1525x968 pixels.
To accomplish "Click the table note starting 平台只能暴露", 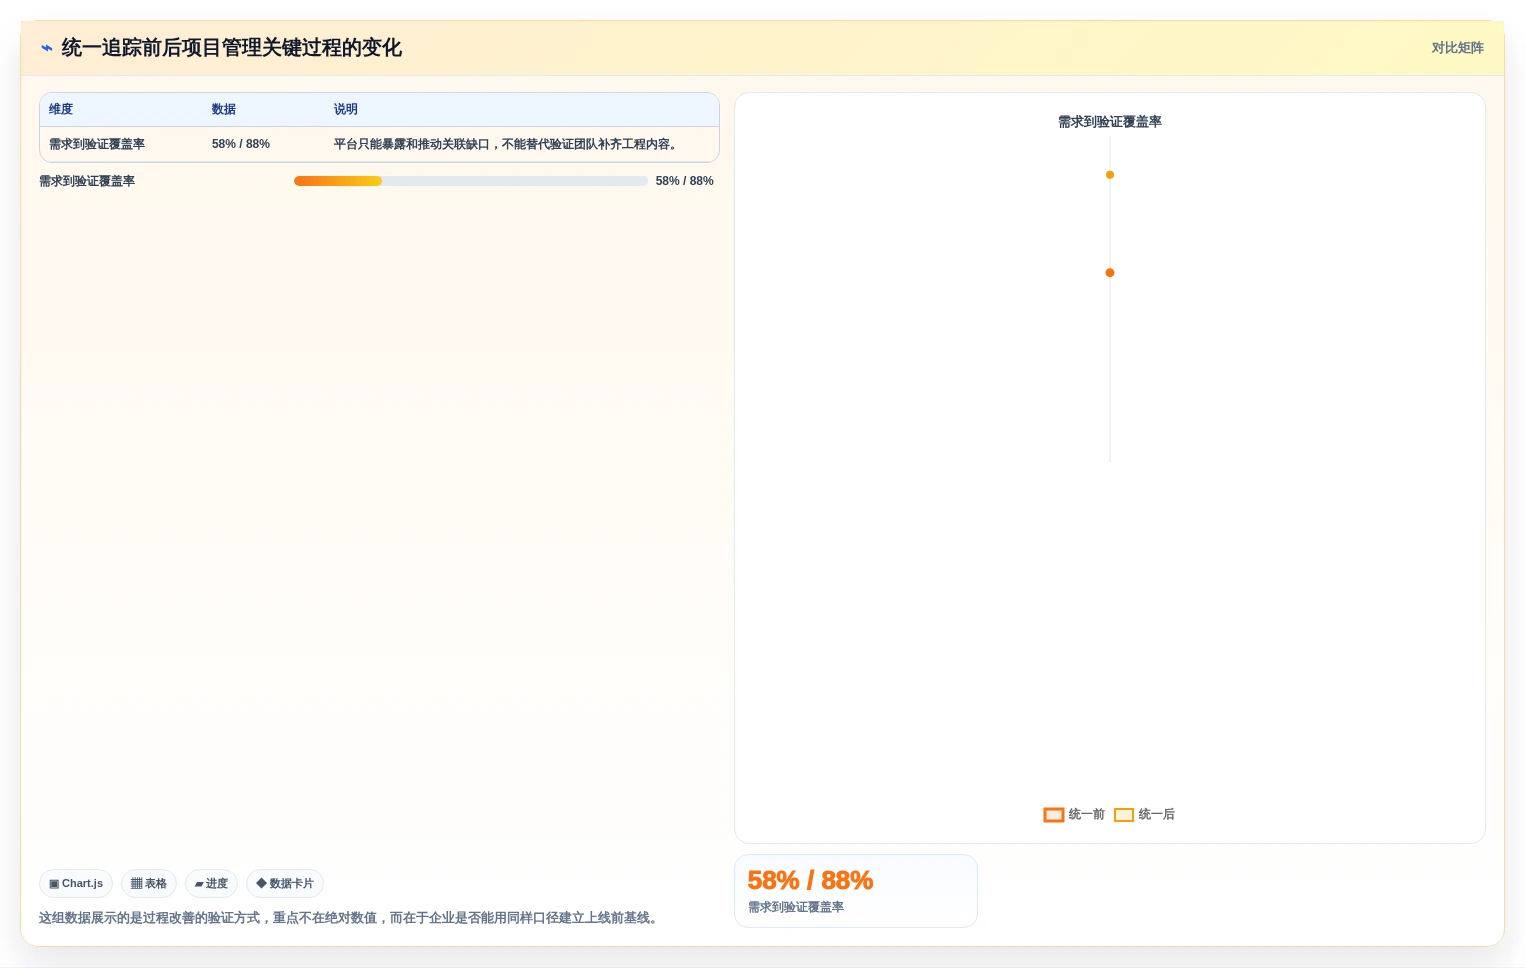I will 508,144.
